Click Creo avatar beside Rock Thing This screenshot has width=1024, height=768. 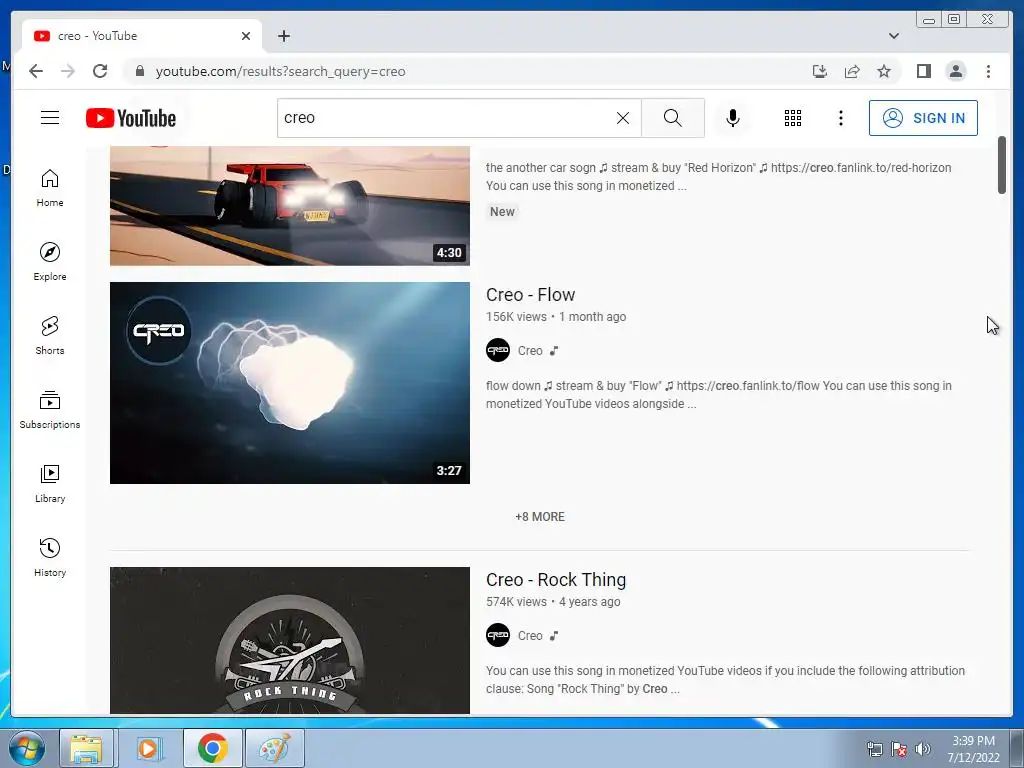pos(498,635)
